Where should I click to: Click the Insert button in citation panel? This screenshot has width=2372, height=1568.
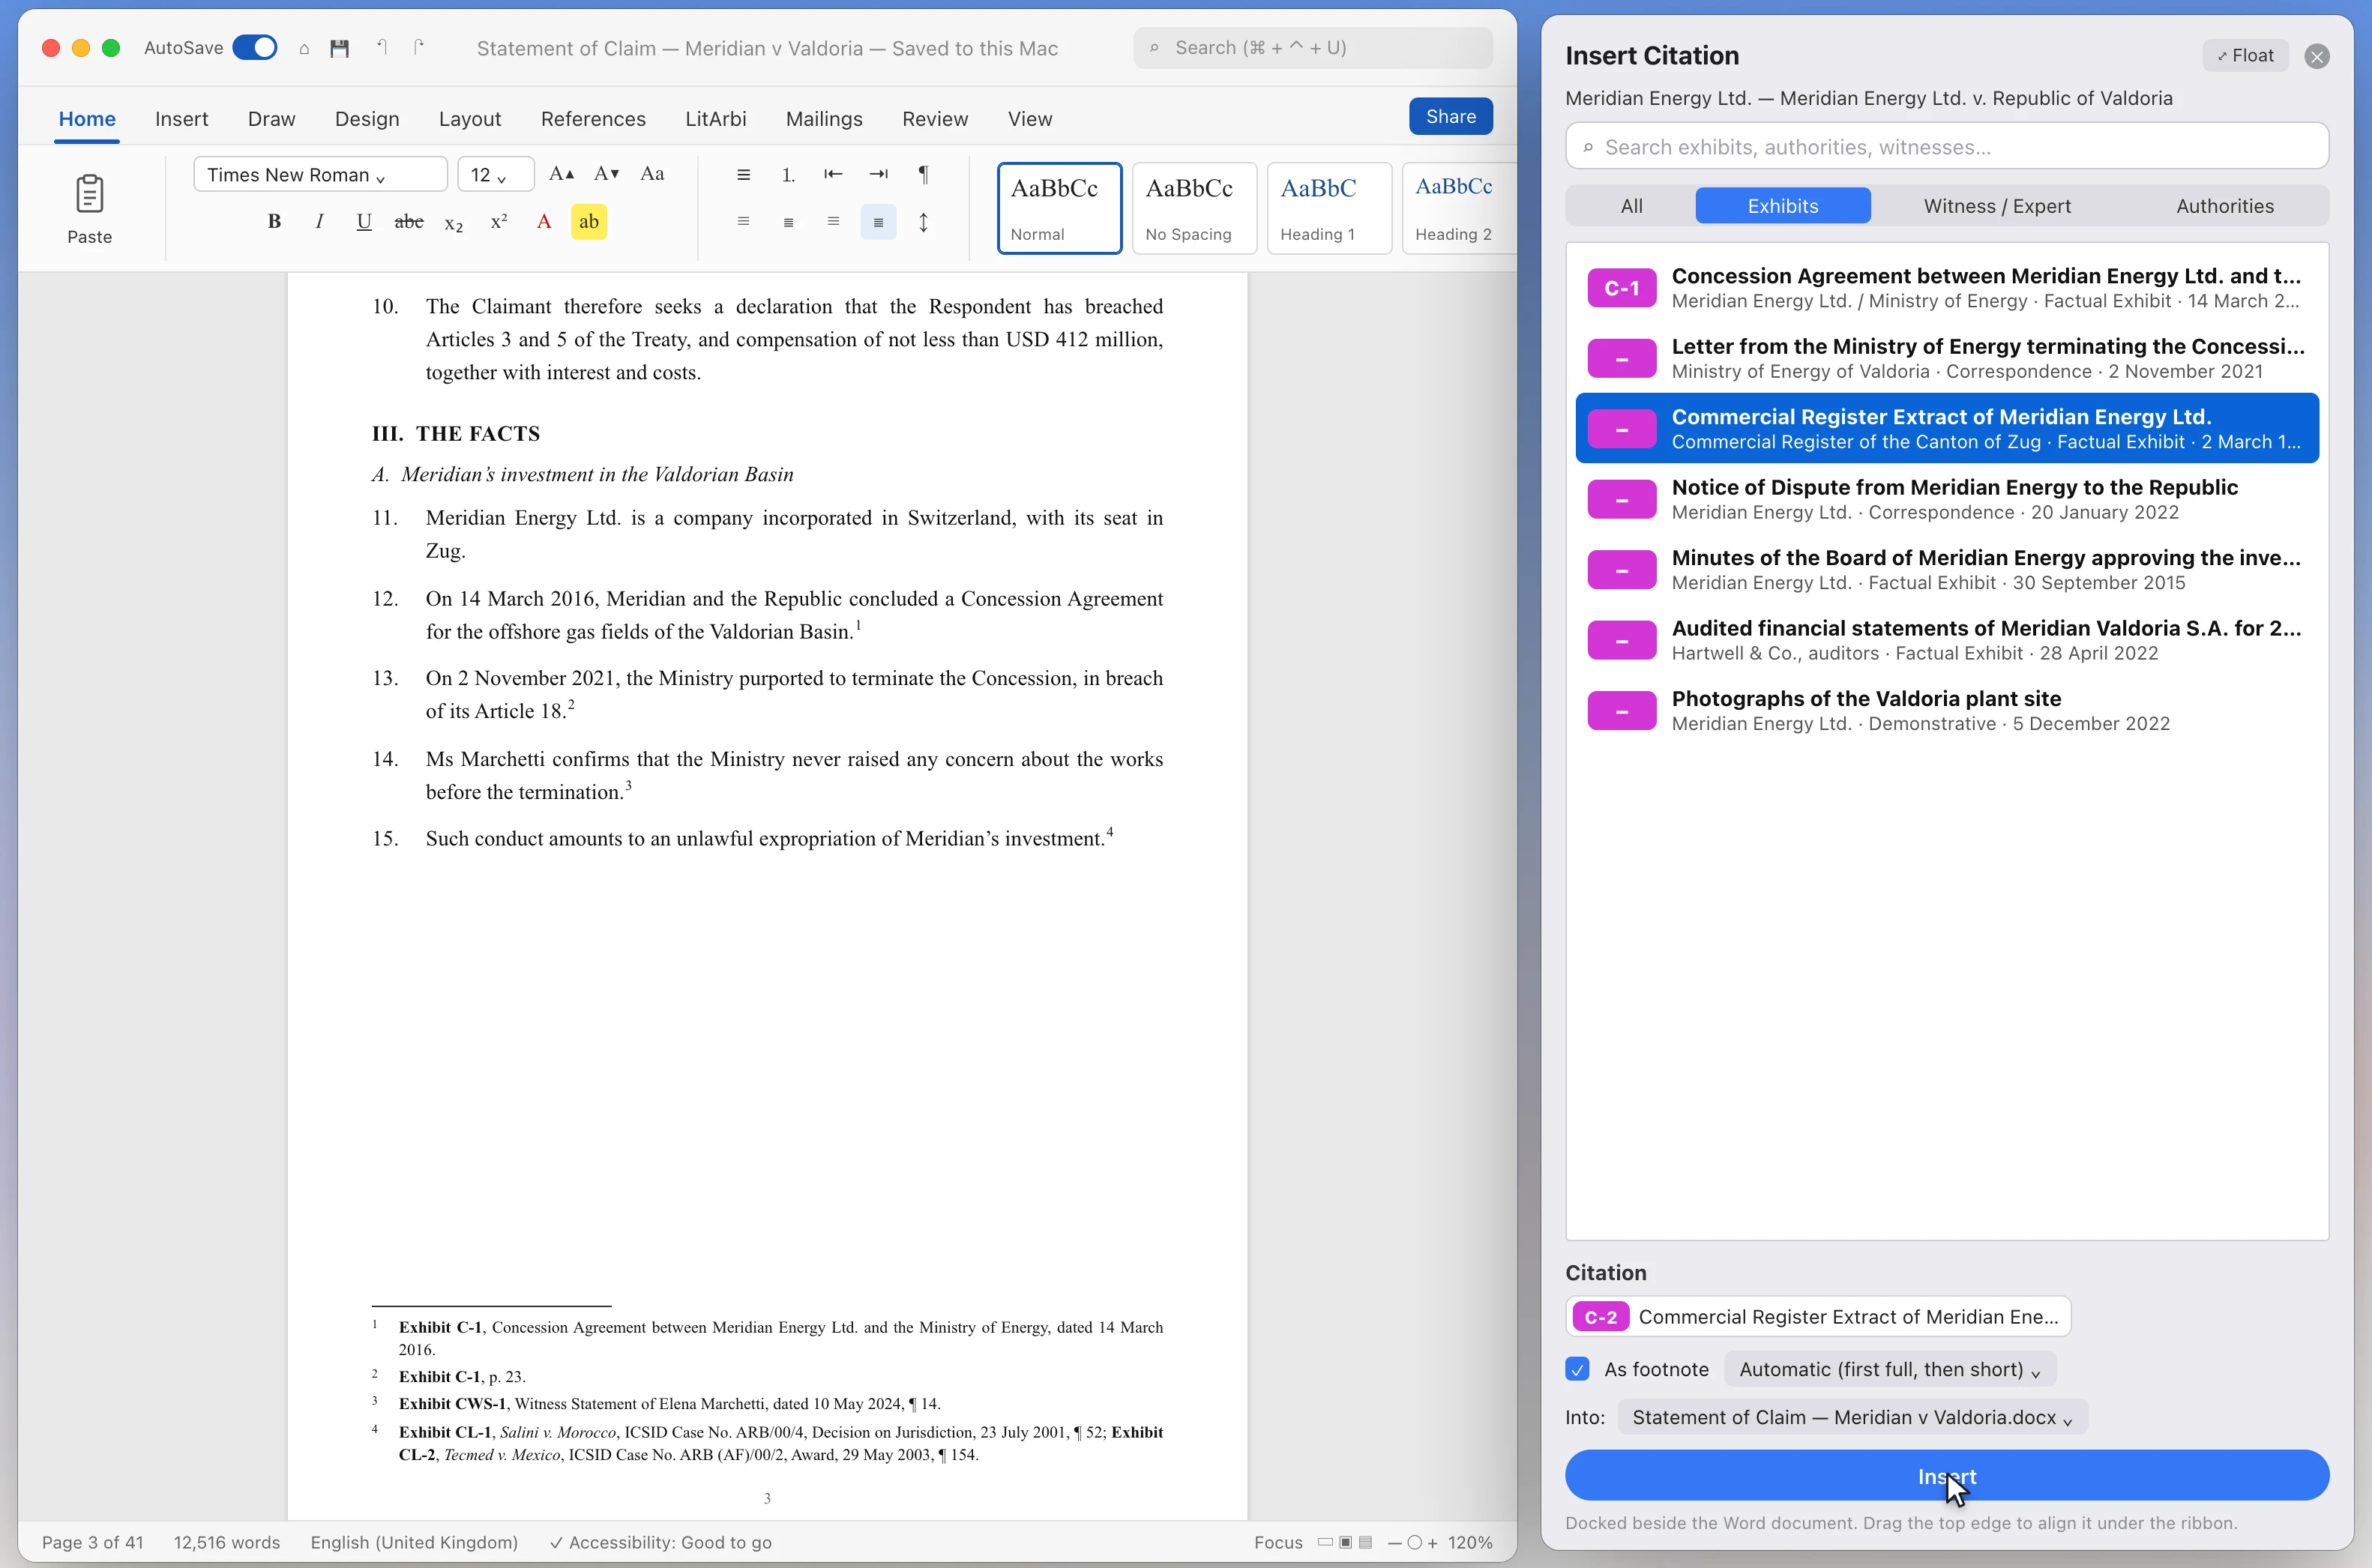pyautogui.click(x=1946, y=1475)
